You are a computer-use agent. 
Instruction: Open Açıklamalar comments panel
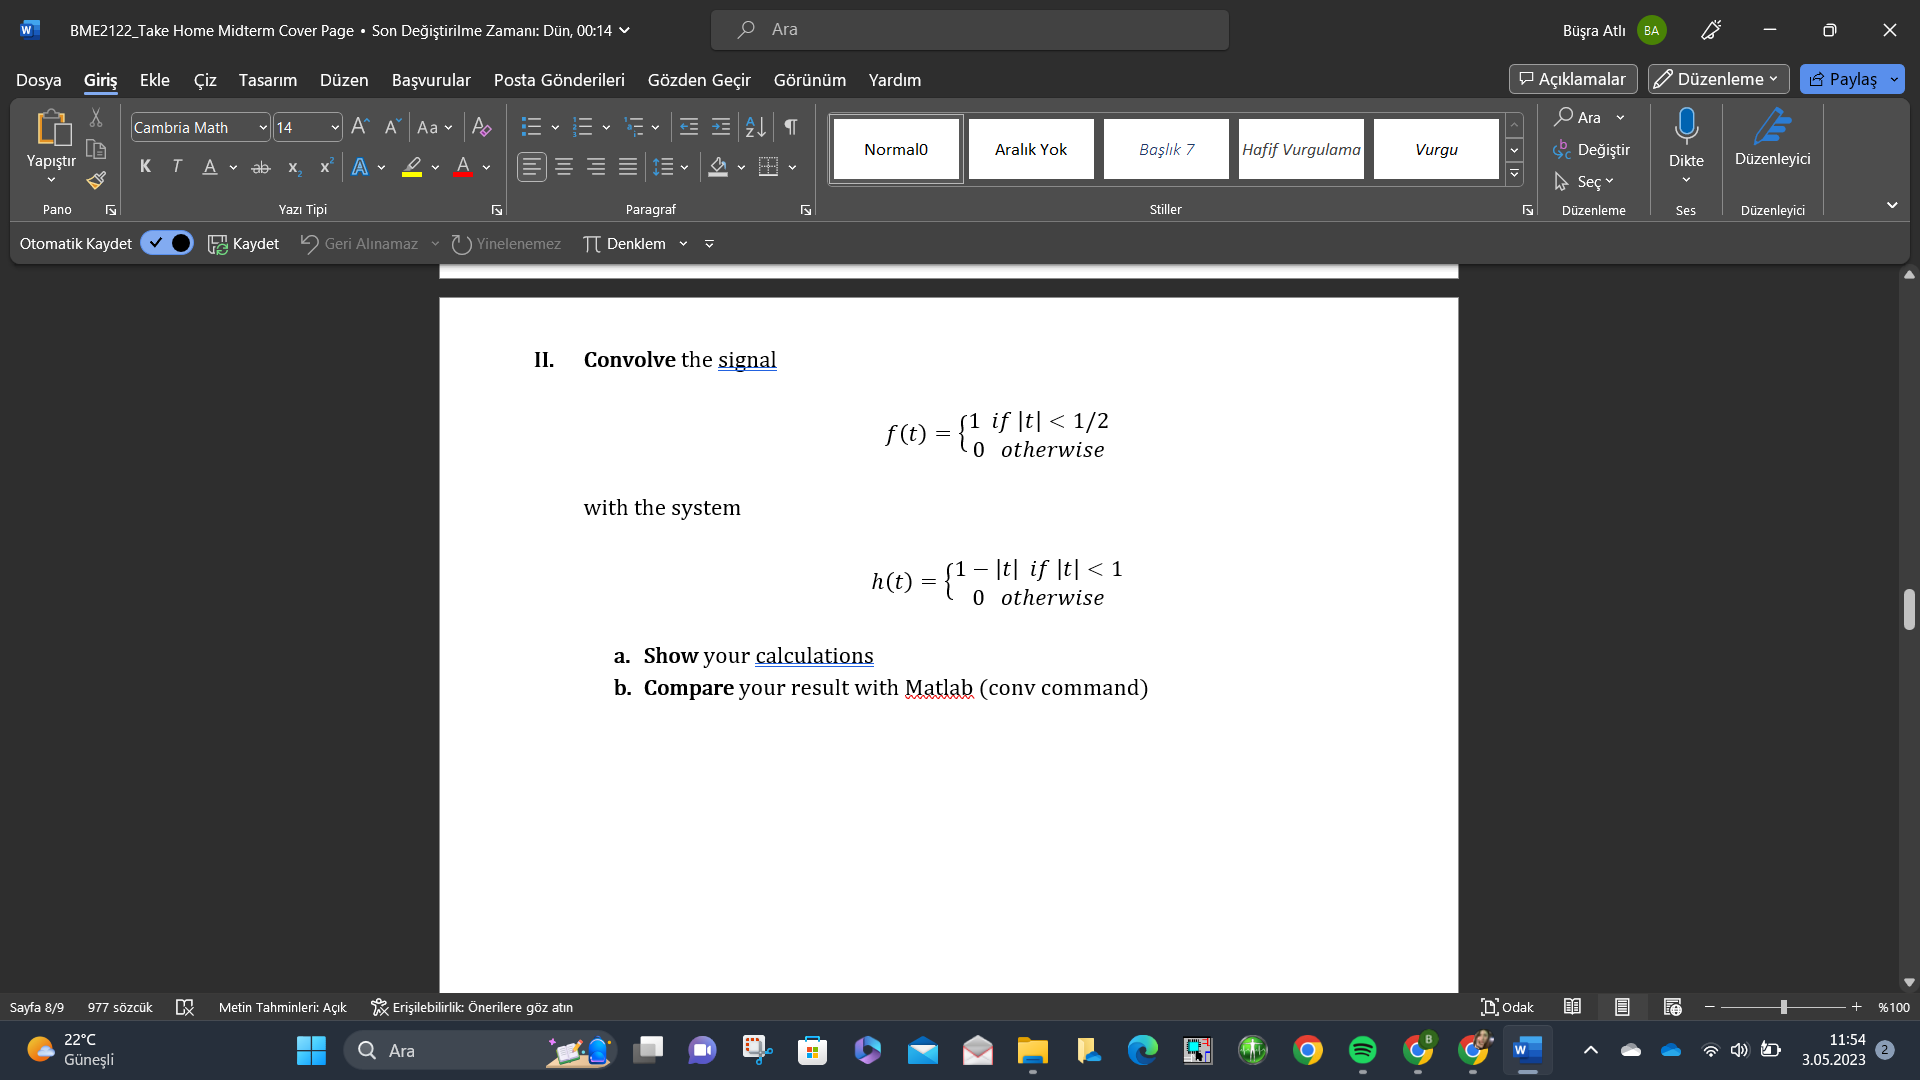coord(1573,79)
